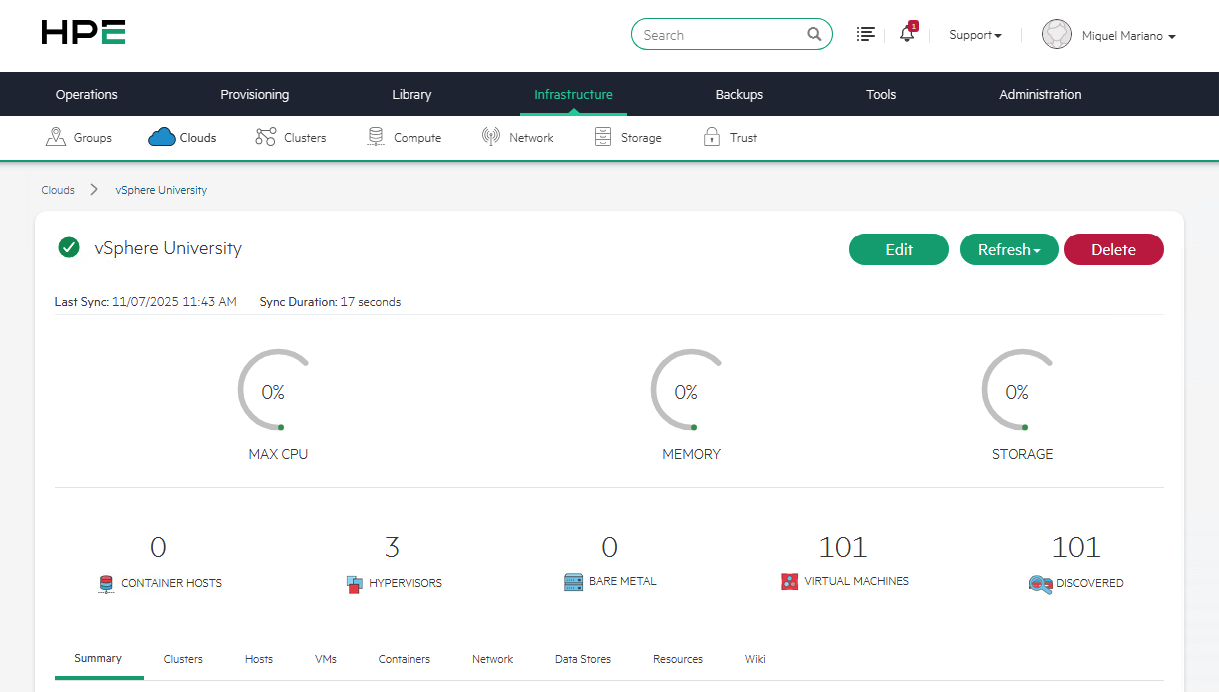Switch to the Hosts tab
The height and width of the screenshot is (692, 1219).
point(259,659)
